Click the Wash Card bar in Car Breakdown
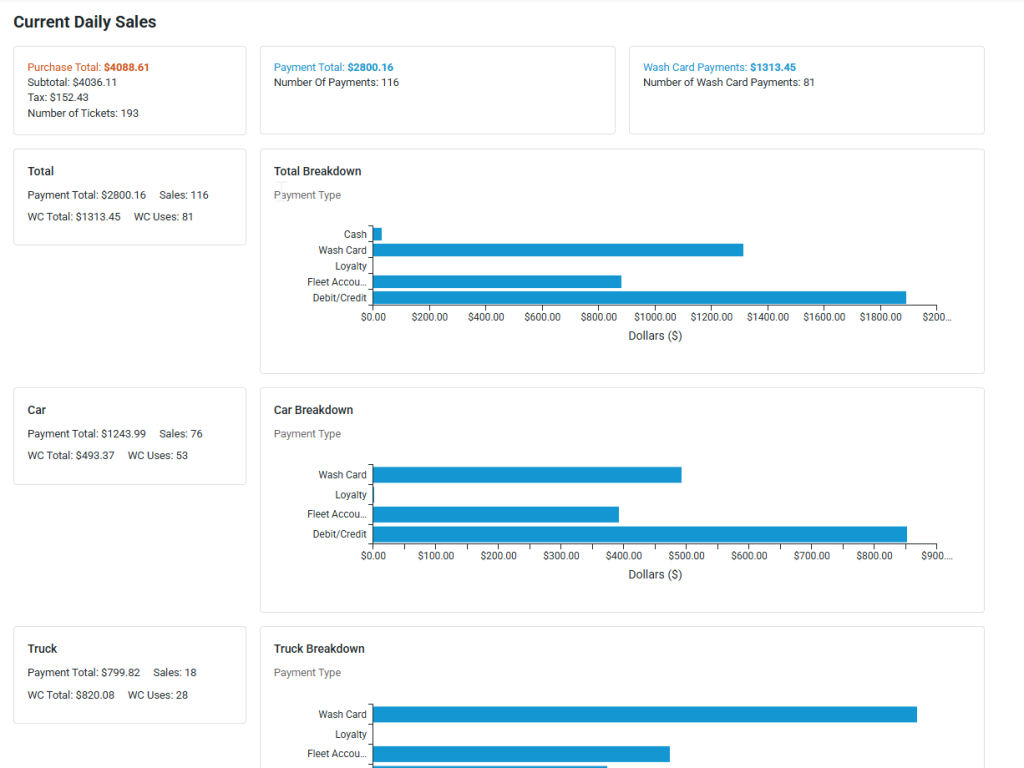Viewport: 1024px width, 768px height. [527, 475]
